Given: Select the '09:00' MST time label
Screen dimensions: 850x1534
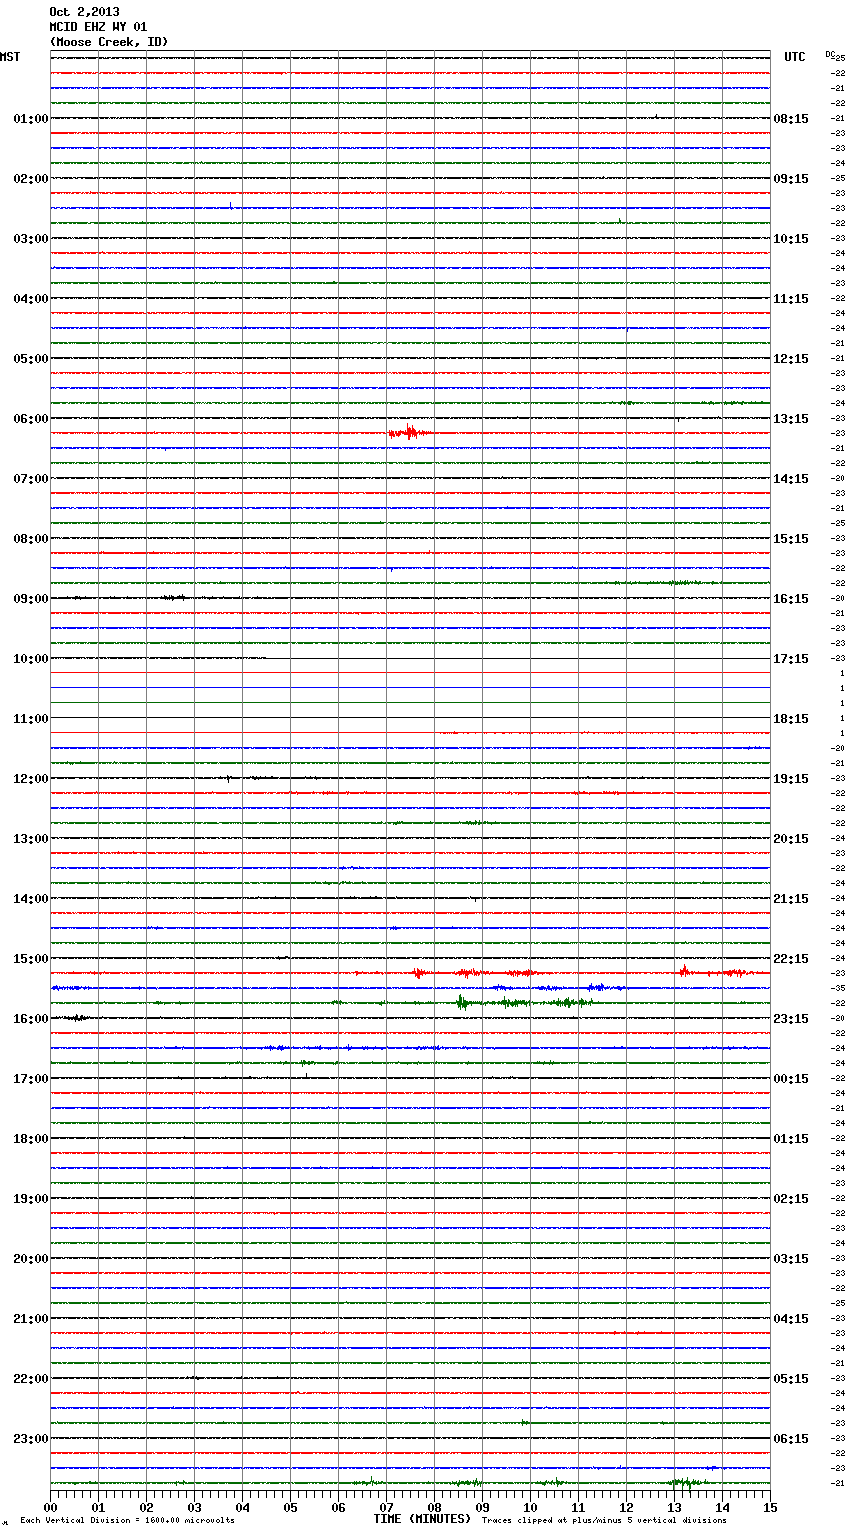Looking at the screenshot, I should (x=31, y=599).
